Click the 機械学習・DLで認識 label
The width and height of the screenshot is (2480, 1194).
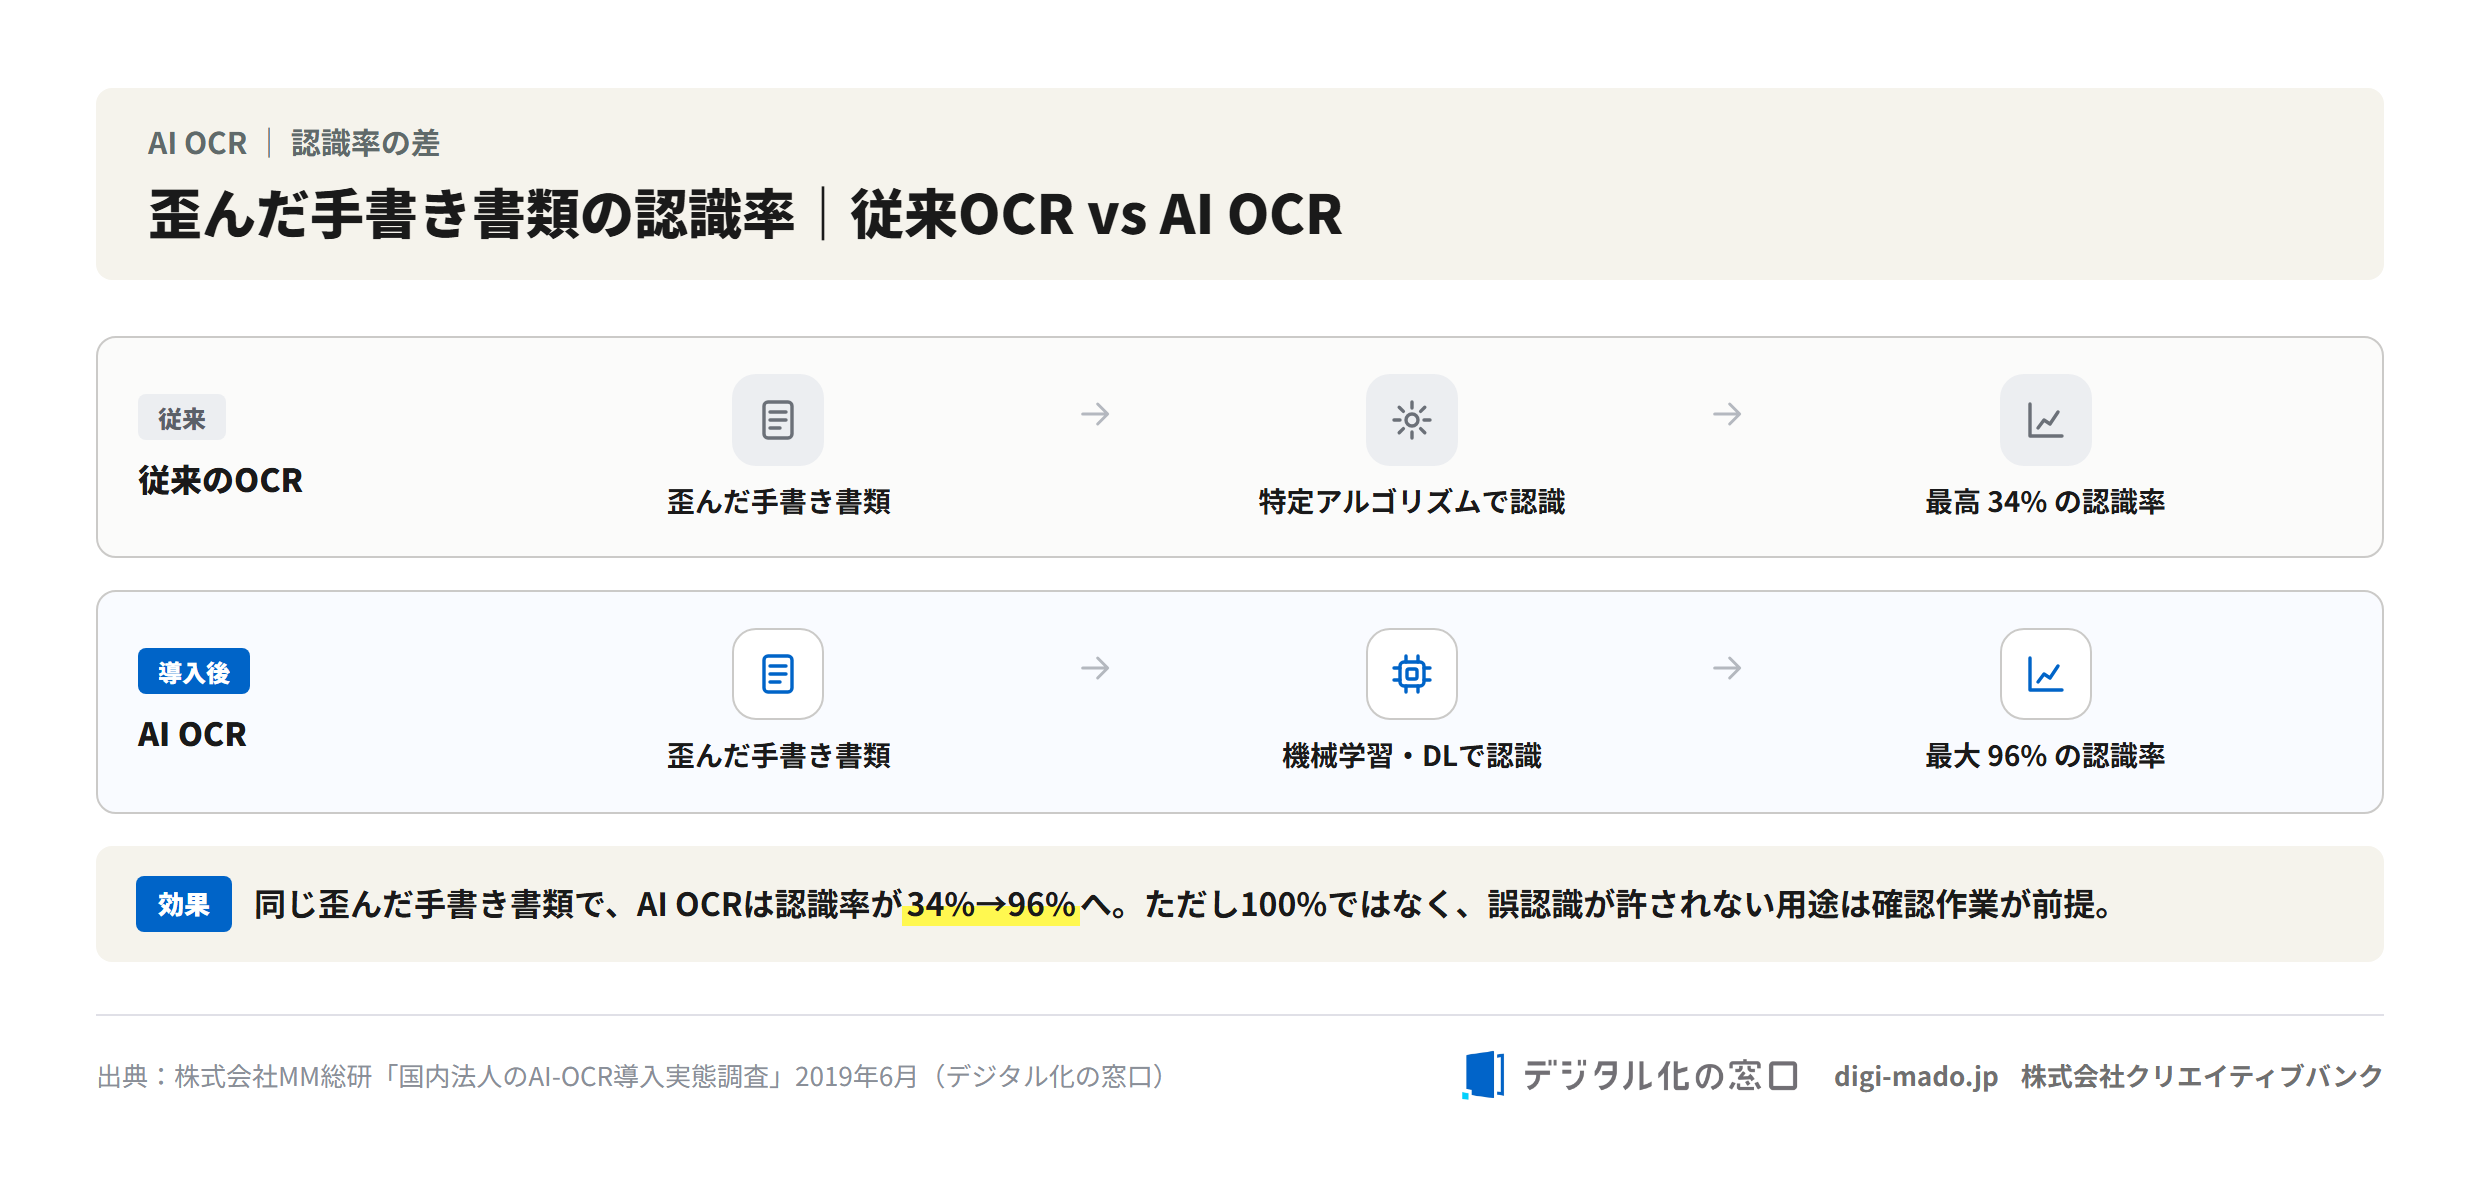coord(1411,756)
